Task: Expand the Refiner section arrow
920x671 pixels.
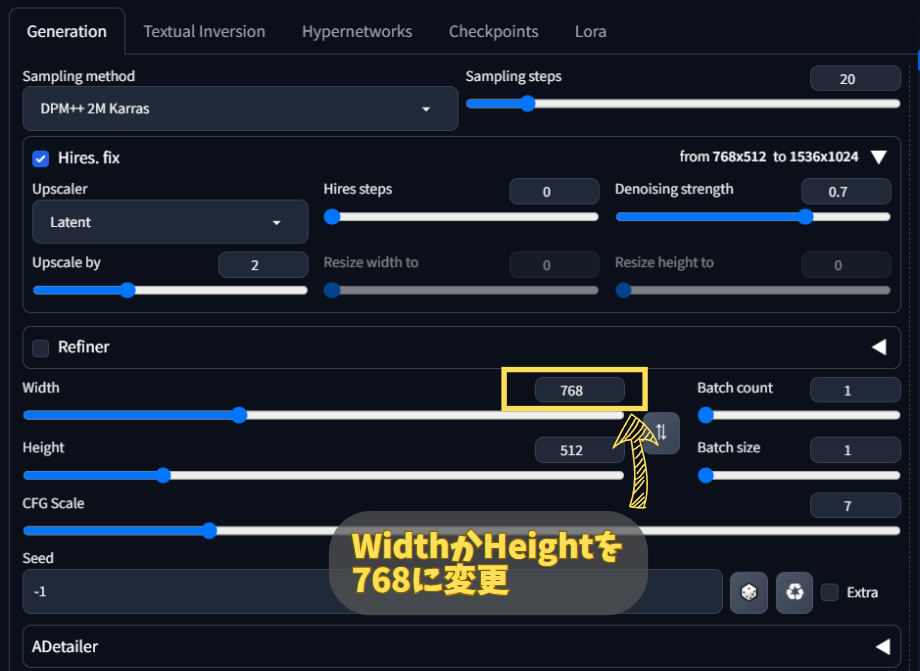Action: pyautogui.click(x=879, y=347)
